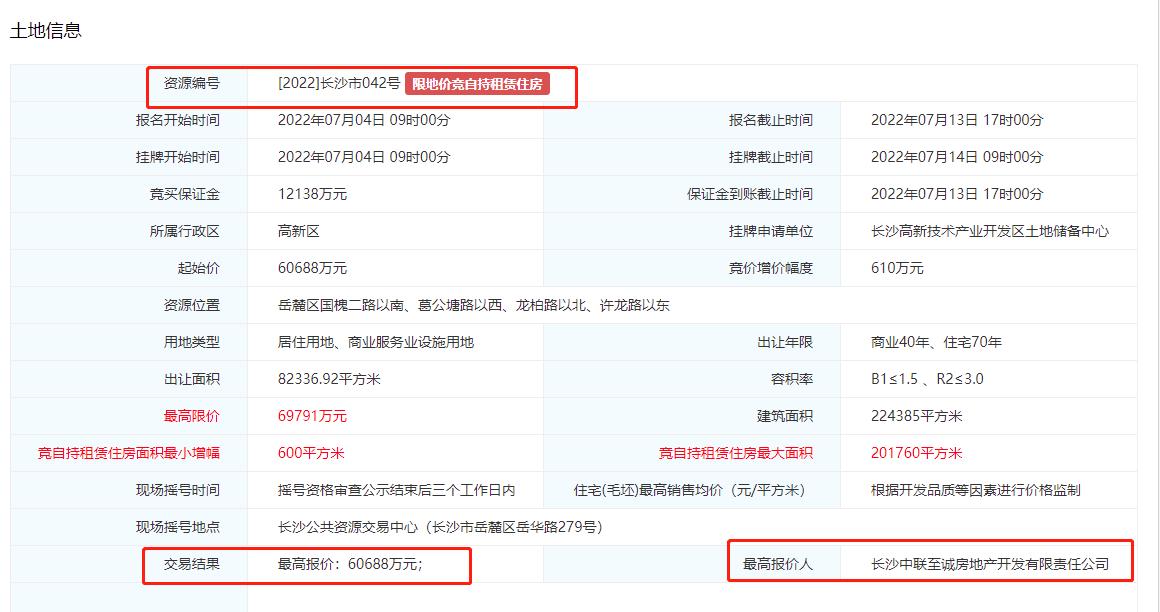Click the 资源编号 label

pyautogui.click(x=192, y=83)
